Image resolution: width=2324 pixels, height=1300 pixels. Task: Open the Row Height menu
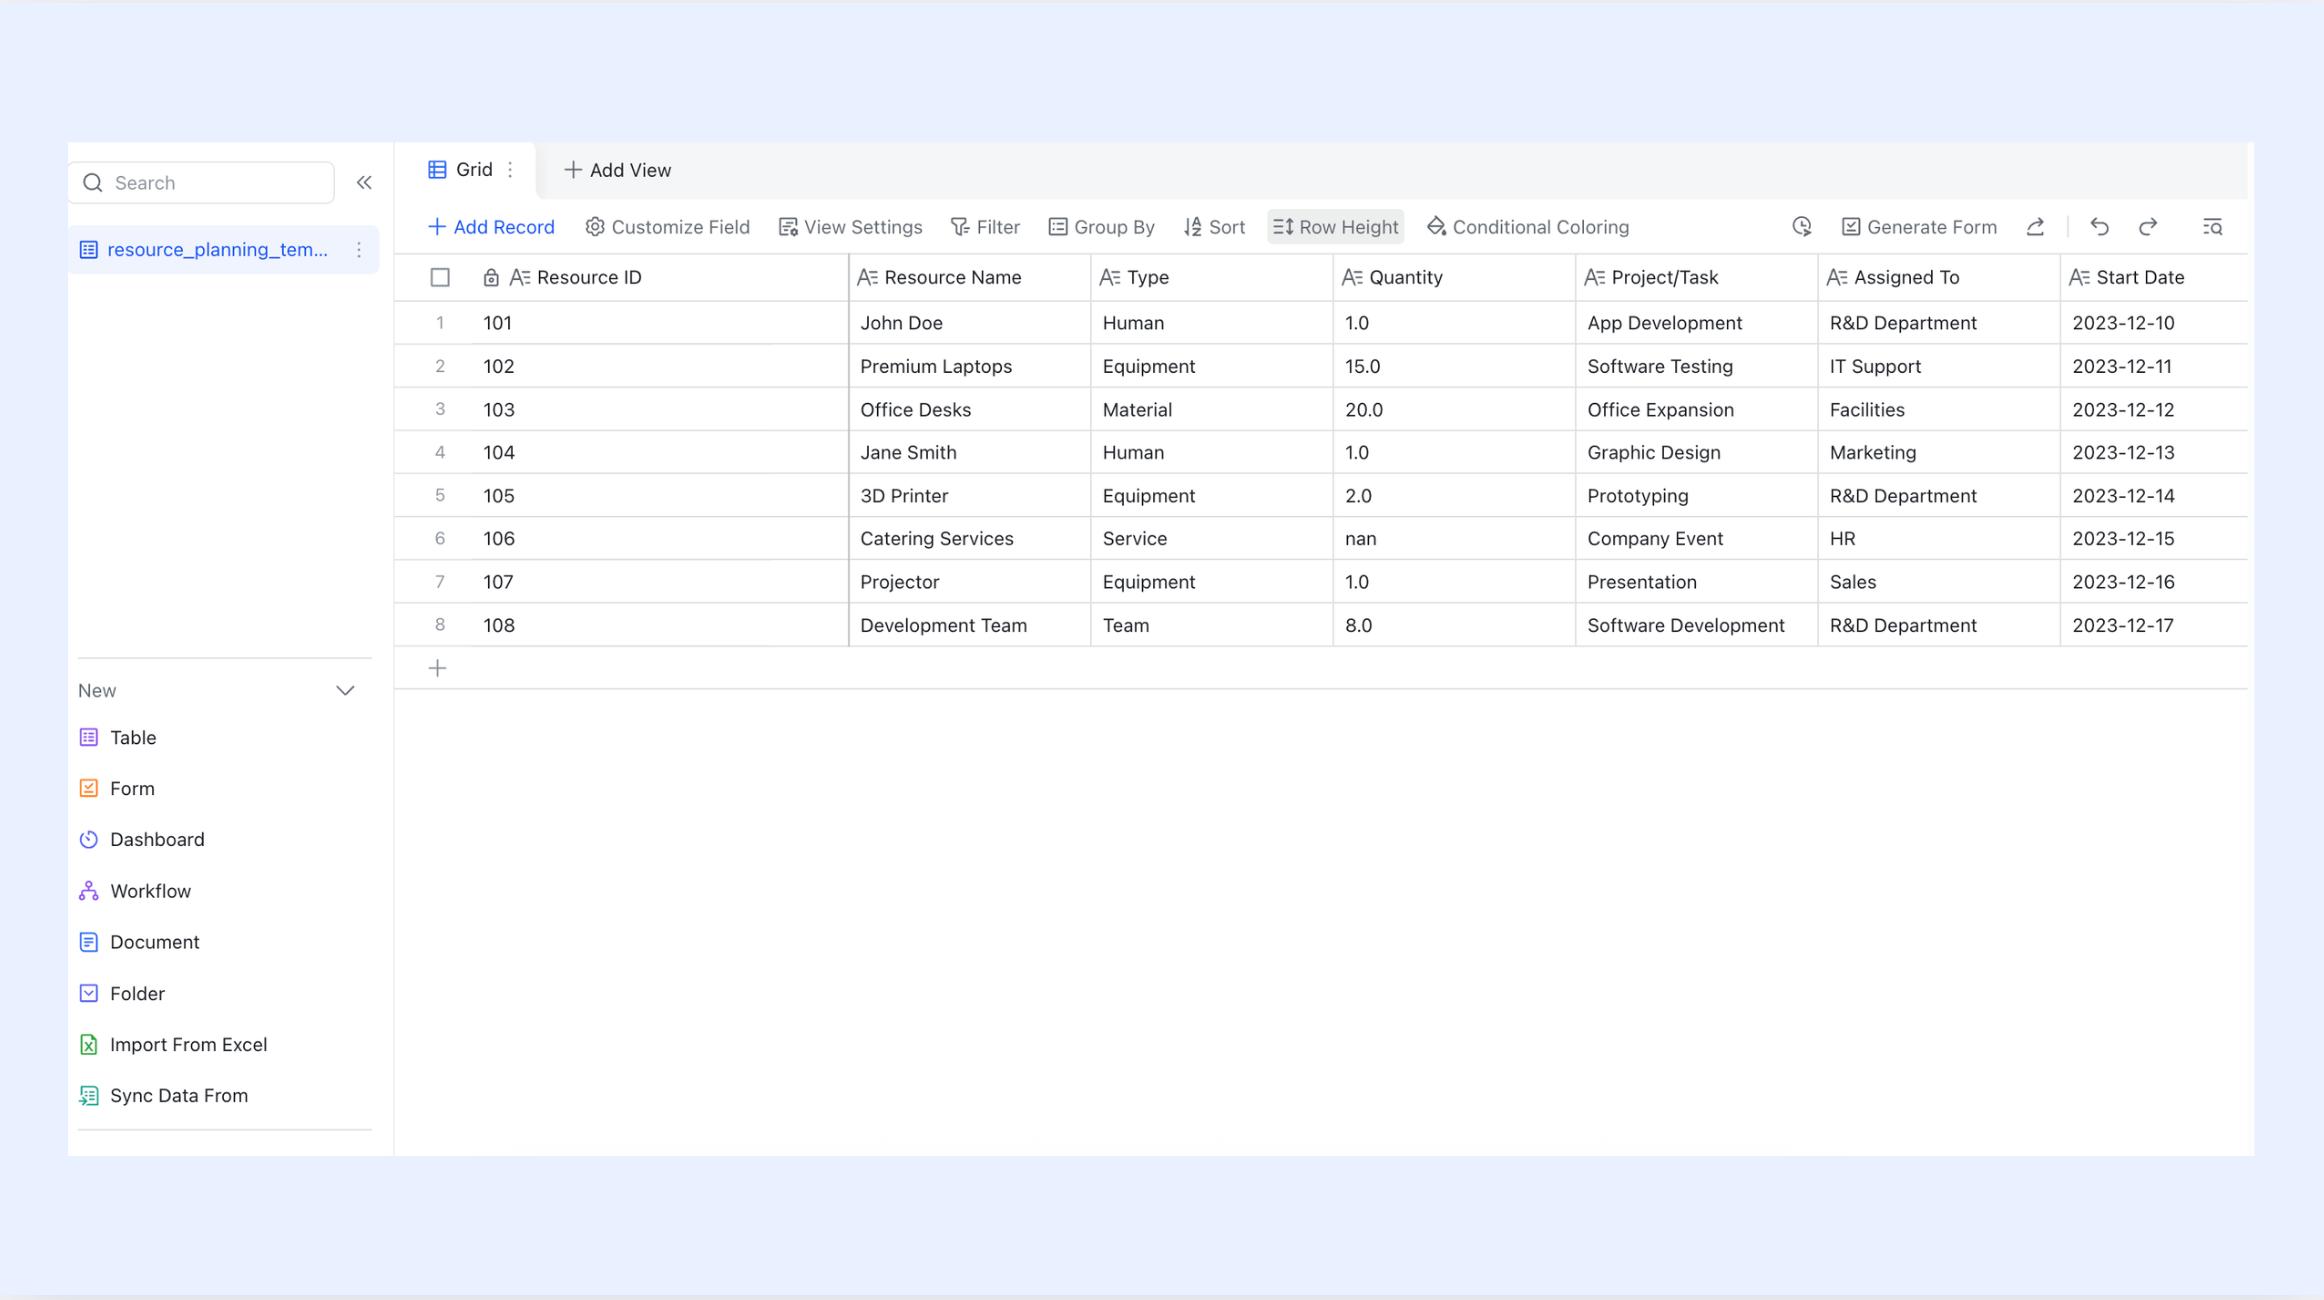(1335, 227)
